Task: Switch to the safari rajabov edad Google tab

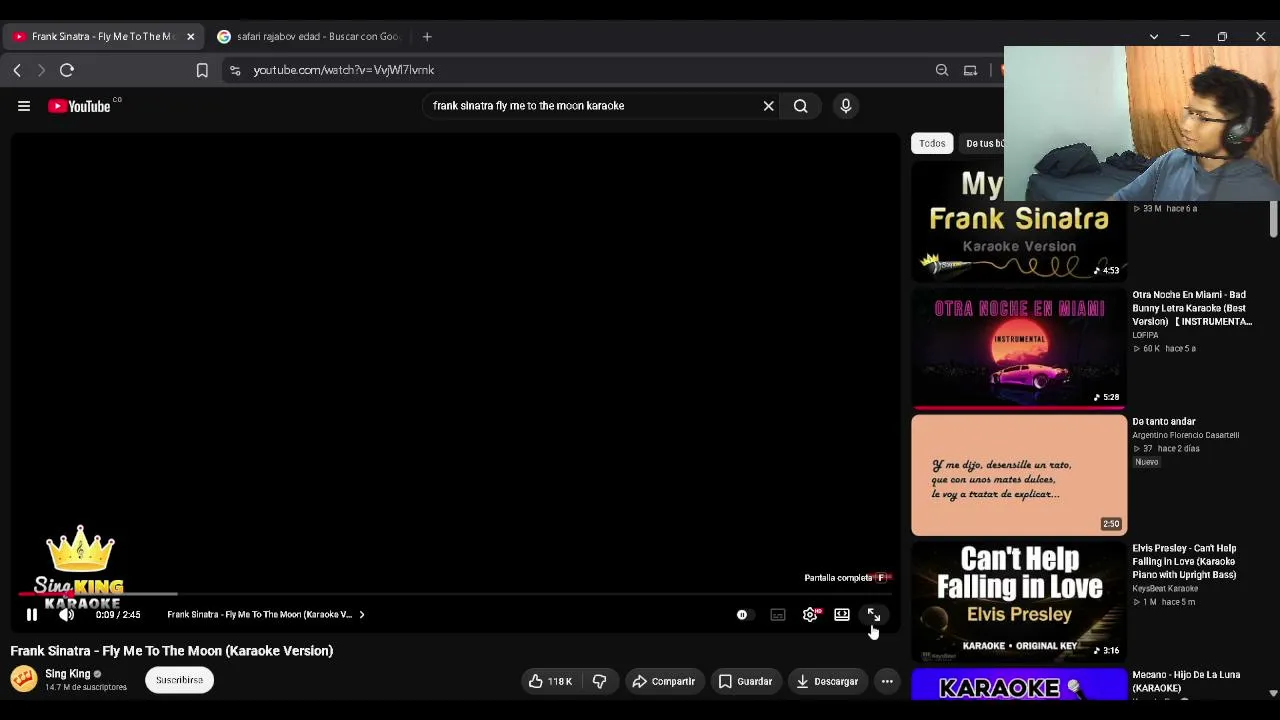Action: tap(309, 36)
